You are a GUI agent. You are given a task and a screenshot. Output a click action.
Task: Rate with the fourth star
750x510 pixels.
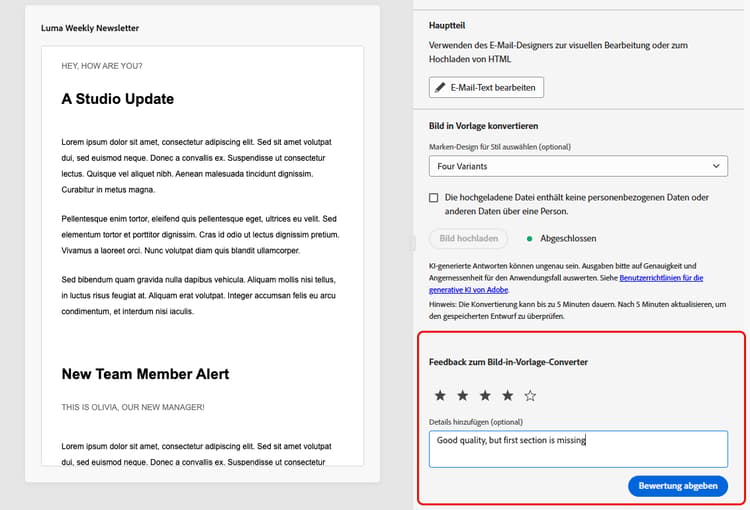click(507, 395)
